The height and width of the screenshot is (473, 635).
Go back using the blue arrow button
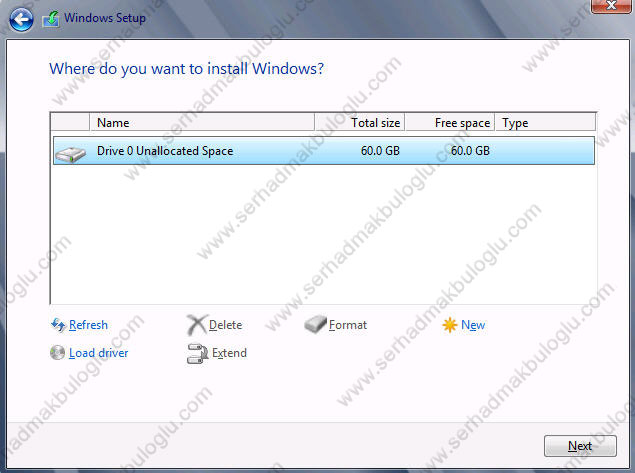click(x=21, y=19)
